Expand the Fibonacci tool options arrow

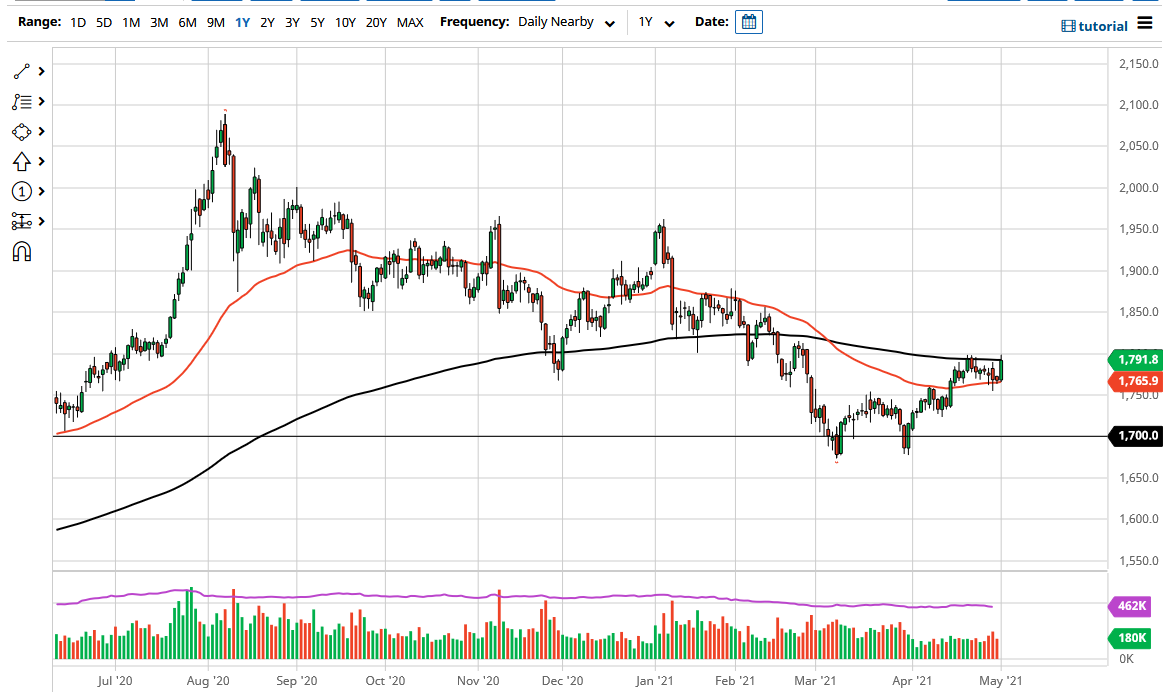click(x=42, y=101)
